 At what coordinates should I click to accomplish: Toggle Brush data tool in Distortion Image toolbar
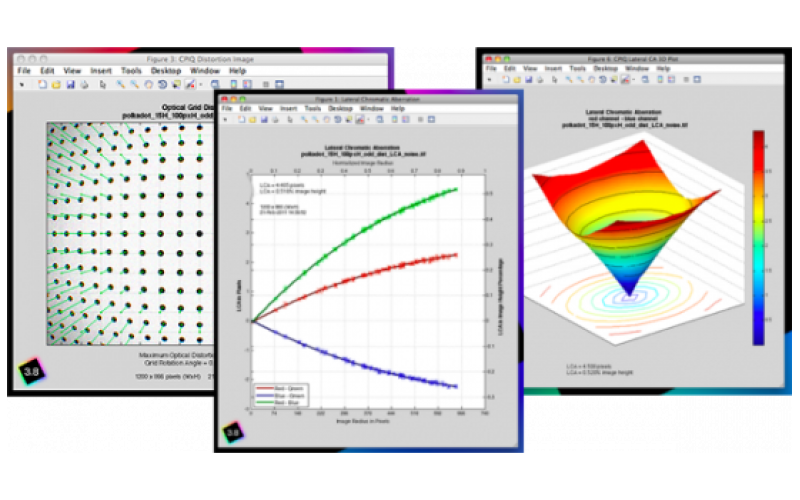point(190,85)
